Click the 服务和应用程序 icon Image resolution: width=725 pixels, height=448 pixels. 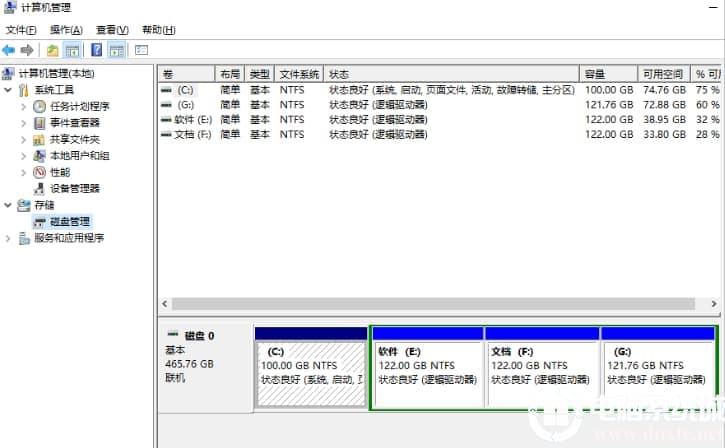click(24, 238)
